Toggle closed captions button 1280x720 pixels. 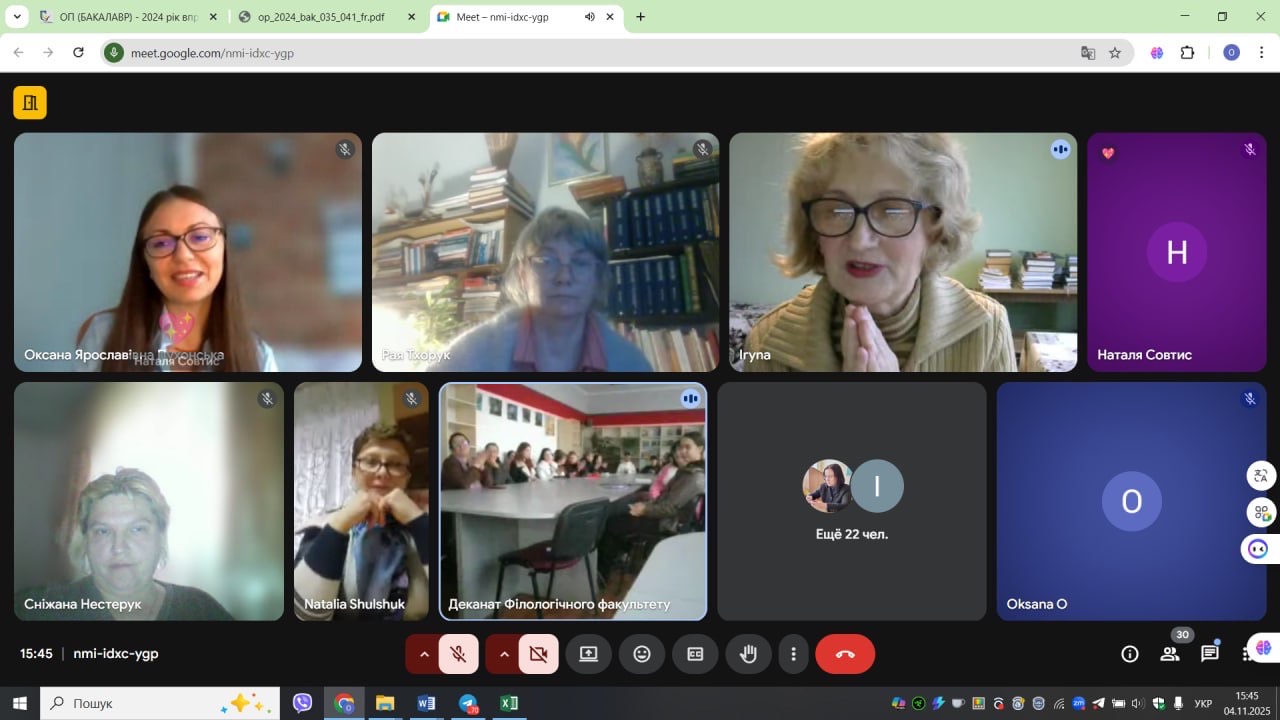[695, 654]
